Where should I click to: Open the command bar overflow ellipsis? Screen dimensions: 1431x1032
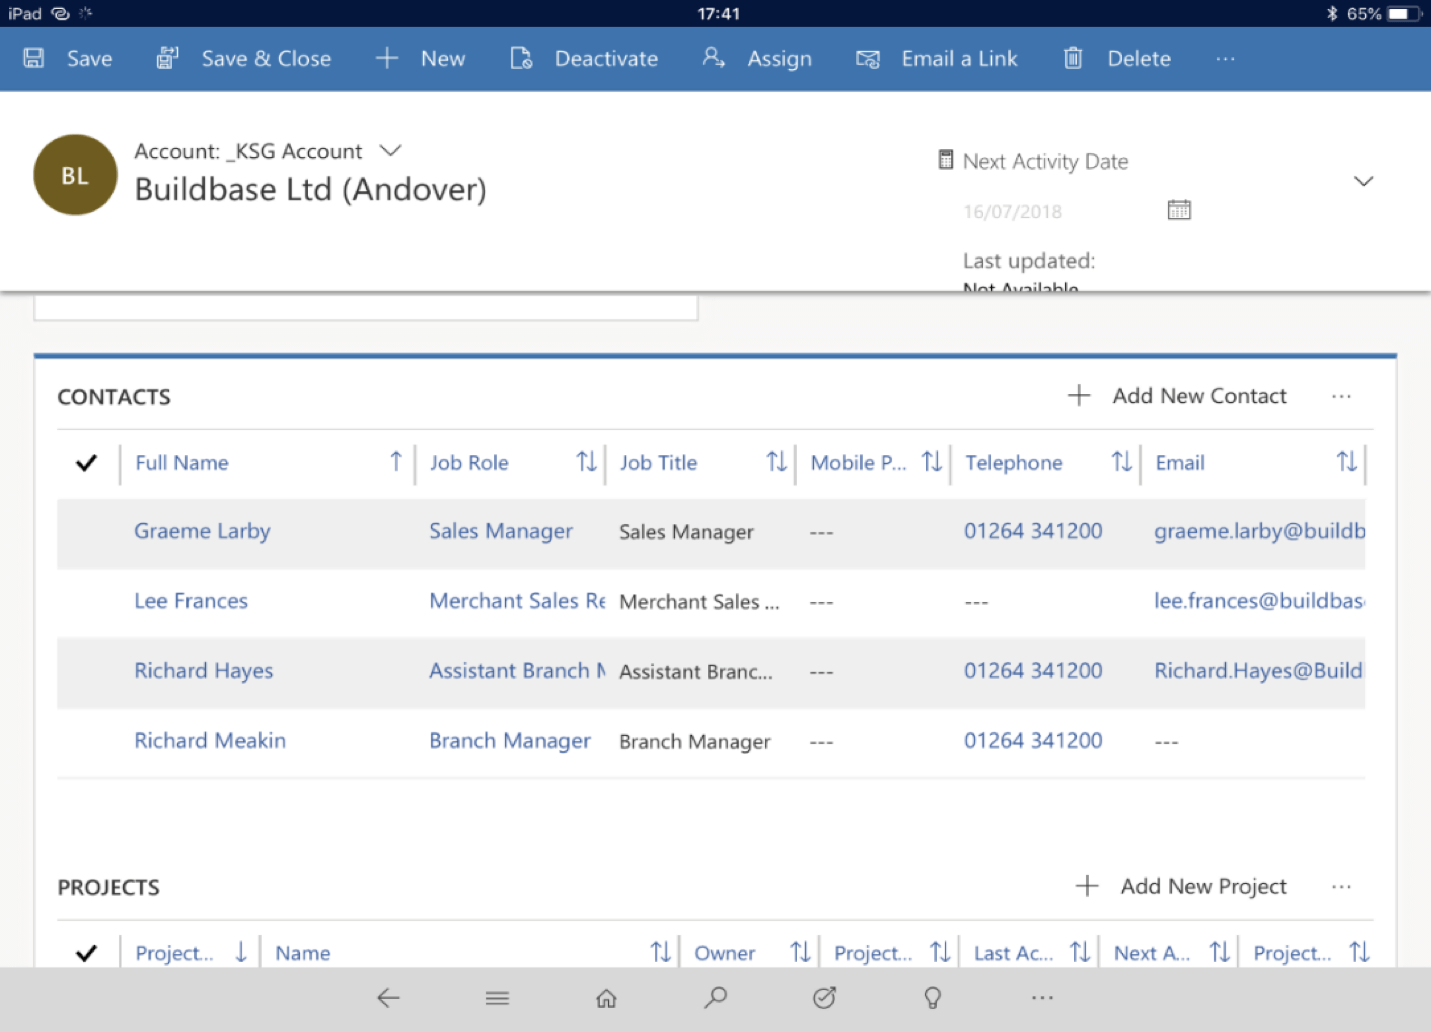click(1225, 59)
